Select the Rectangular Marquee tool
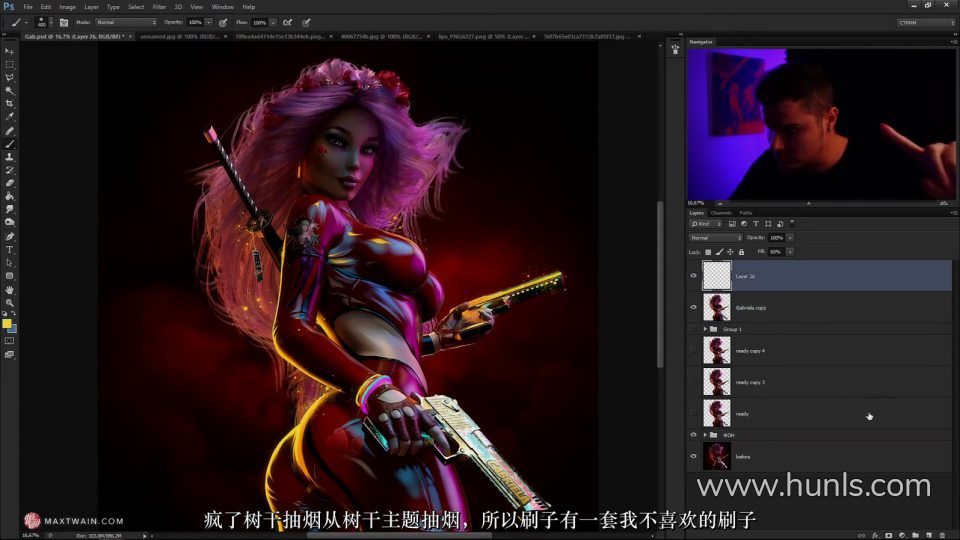 pos(9,64)
